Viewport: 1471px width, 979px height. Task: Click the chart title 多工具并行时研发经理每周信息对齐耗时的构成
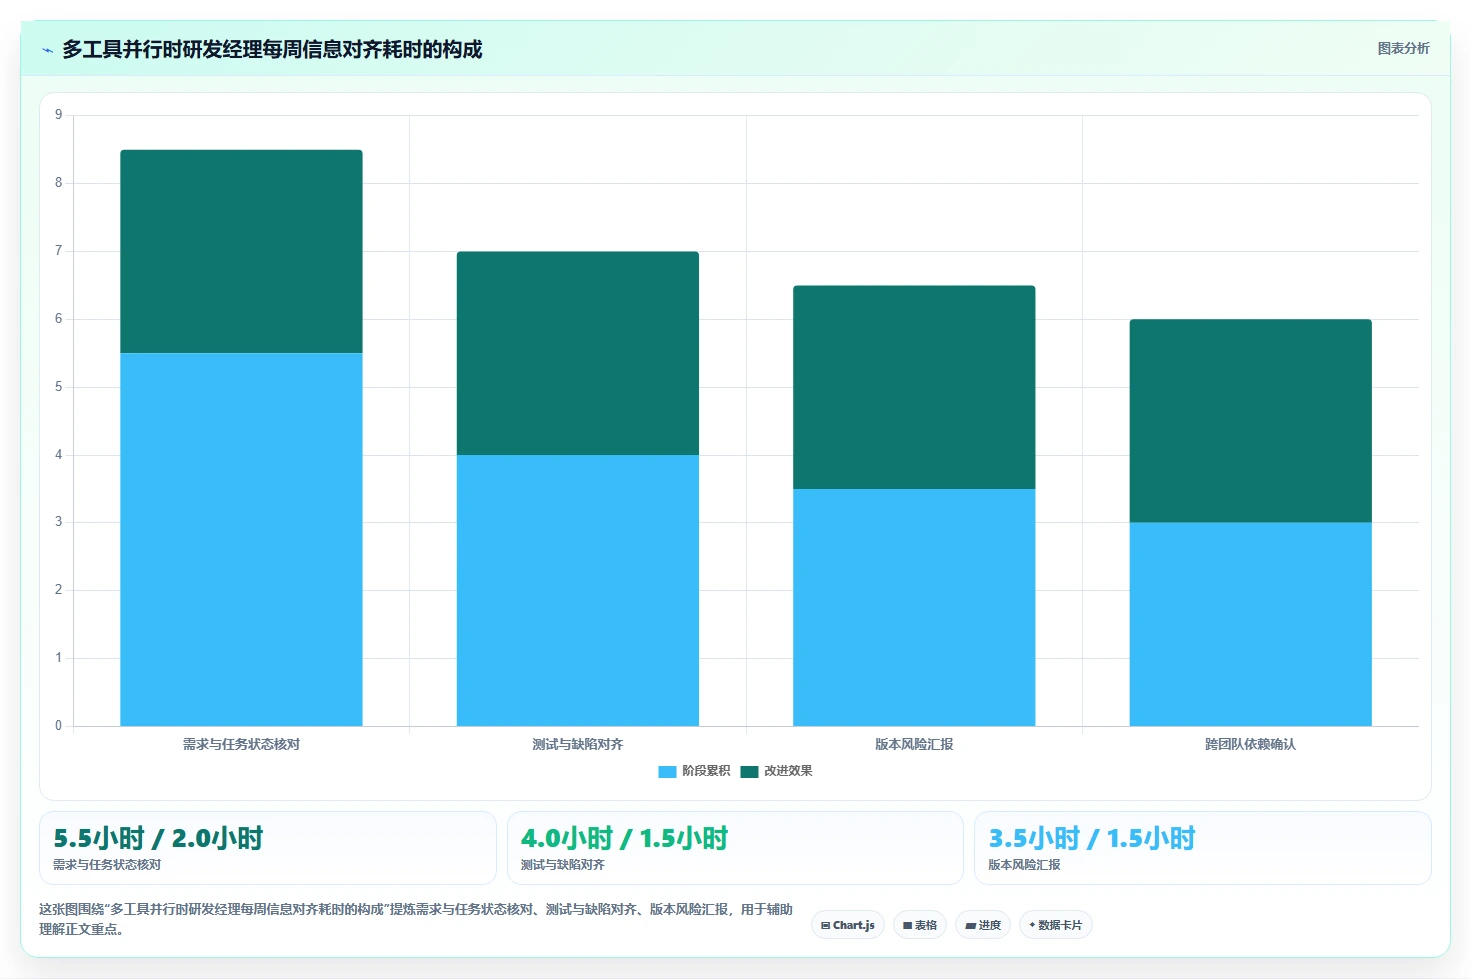(x=272, y=49)
